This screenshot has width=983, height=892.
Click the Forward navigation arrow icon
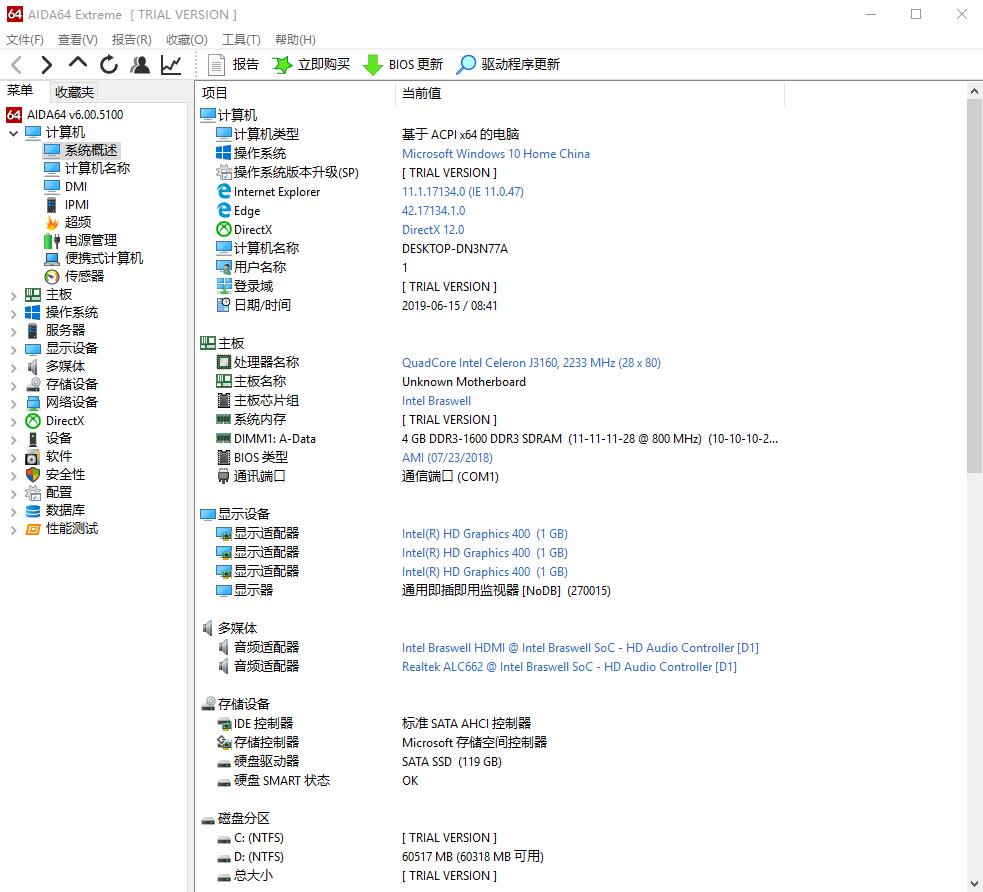46,64
